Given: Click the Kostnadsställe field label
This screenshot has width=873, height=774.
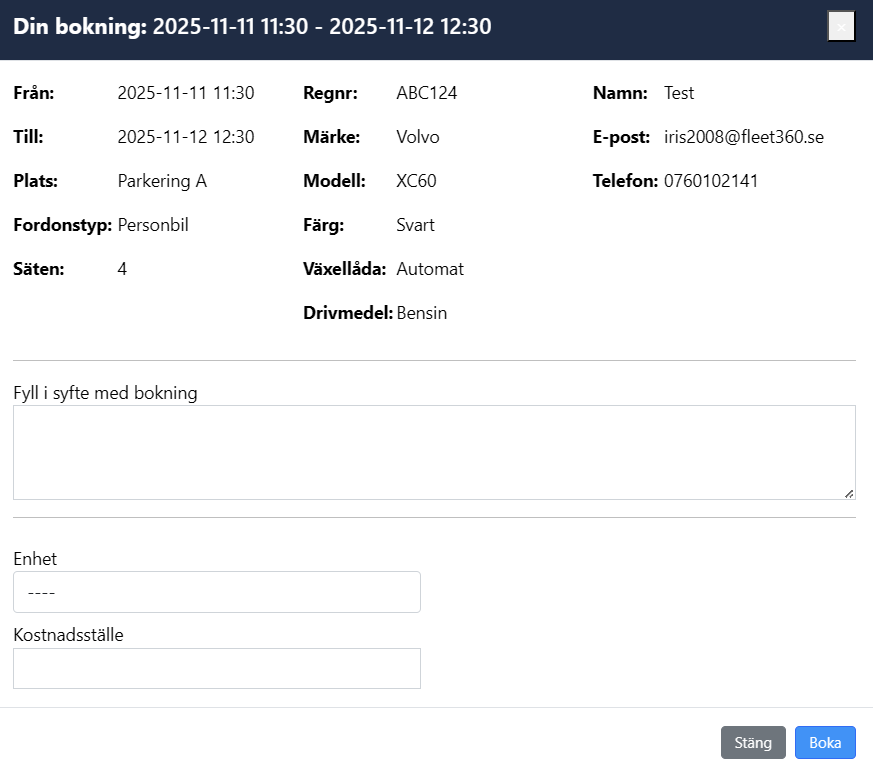Looking at the screenshot, I should (68, 635).
